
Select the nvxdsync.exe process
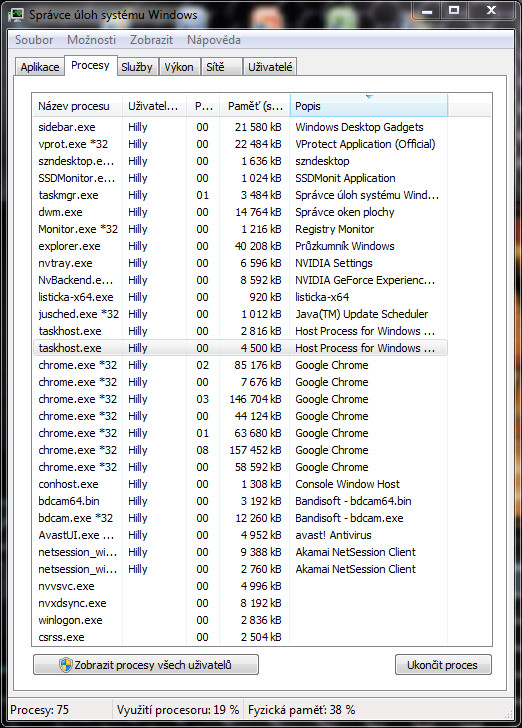(x=240, y=603)
